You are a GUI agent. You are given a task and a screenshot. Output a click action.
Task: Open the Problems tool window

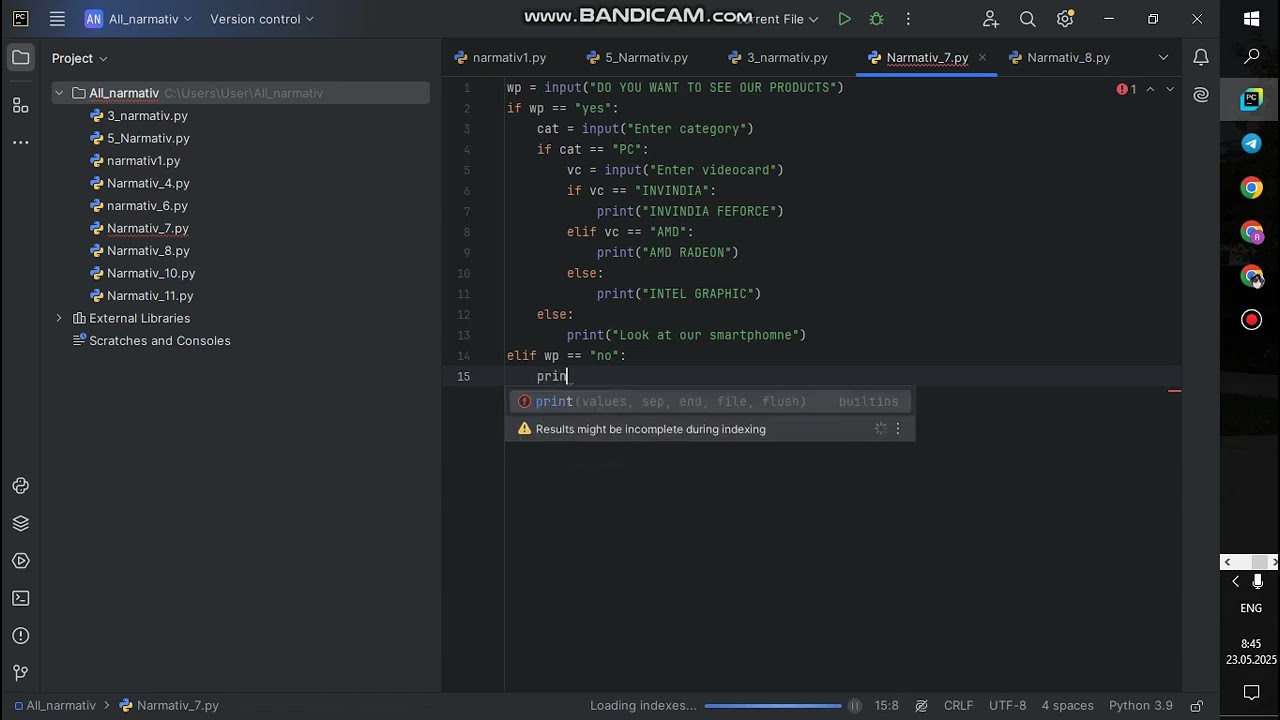[20, 636]
